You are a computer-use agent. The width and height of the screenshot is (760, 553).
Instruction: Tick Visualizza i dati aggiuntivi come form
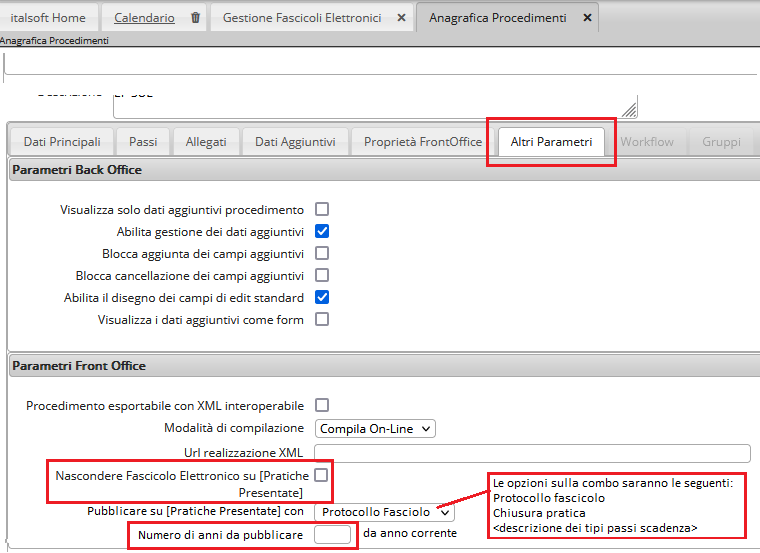pyautogui.click(x=322, y=319)
